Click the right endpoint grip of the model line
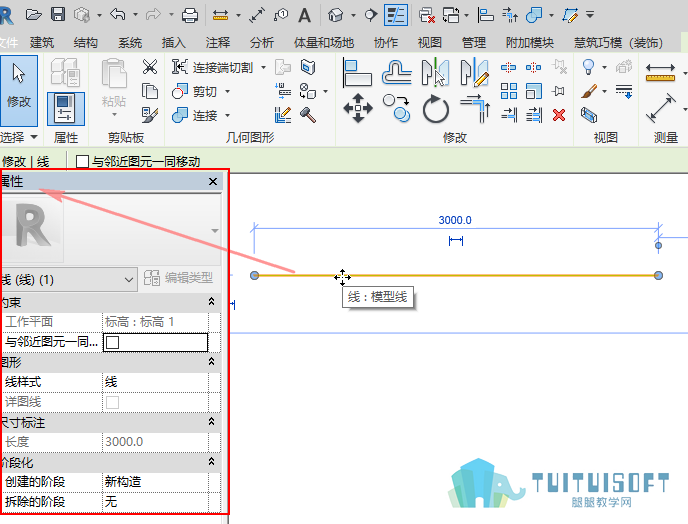The width and height of the screenshot is (688, 524). 658,276
